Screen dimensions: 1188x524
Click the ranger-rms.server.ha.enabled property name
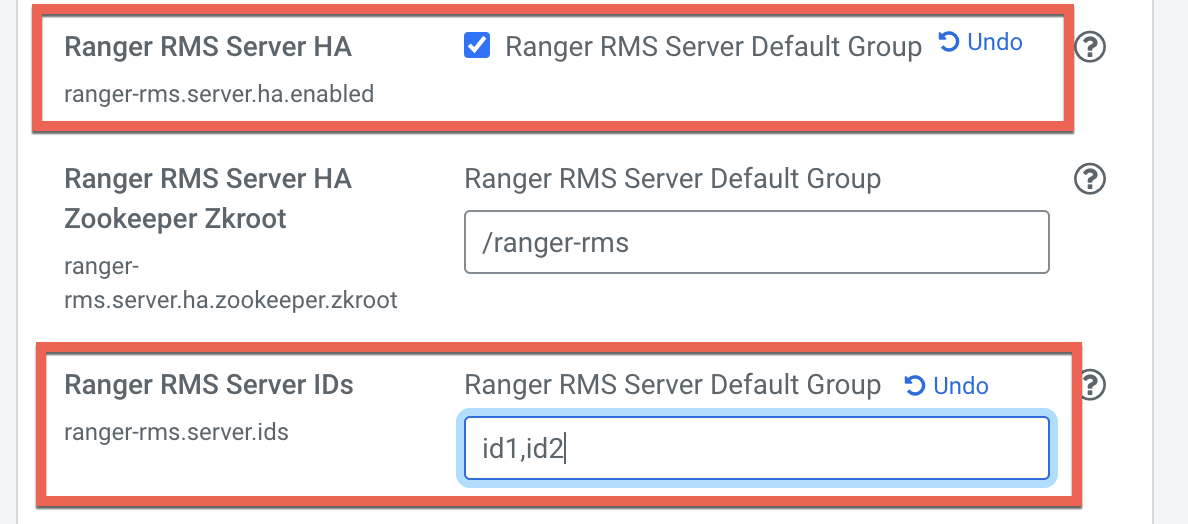[x=218, y=94]
